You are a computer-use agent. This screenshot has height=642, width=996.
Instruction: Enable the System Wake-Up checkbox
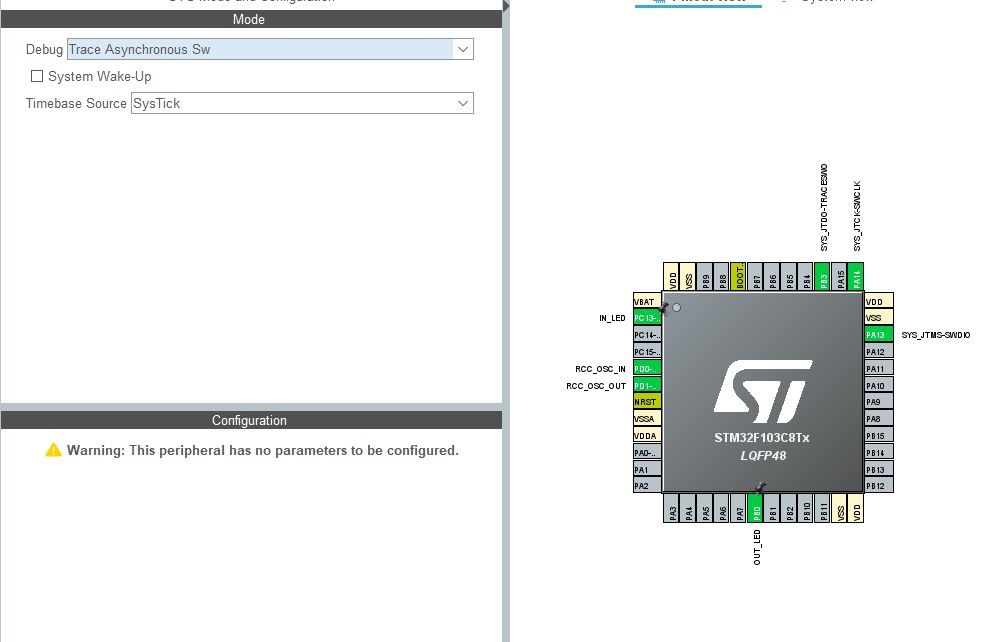tap(37, 76)
